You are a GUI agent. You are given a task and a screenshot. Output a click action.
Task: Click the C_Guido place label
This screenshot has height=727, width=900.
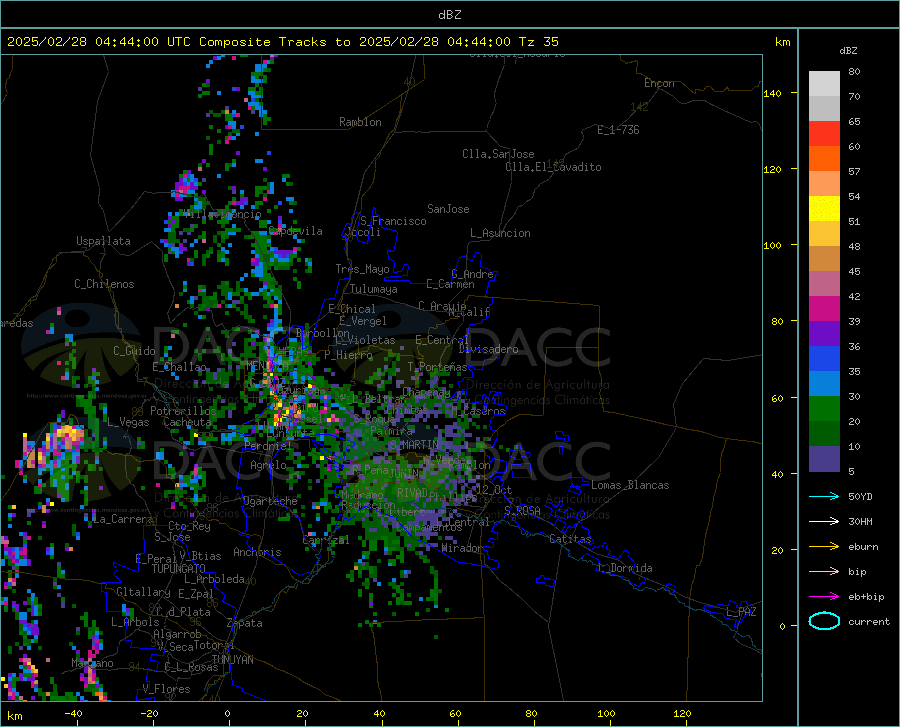pos(134,351)
